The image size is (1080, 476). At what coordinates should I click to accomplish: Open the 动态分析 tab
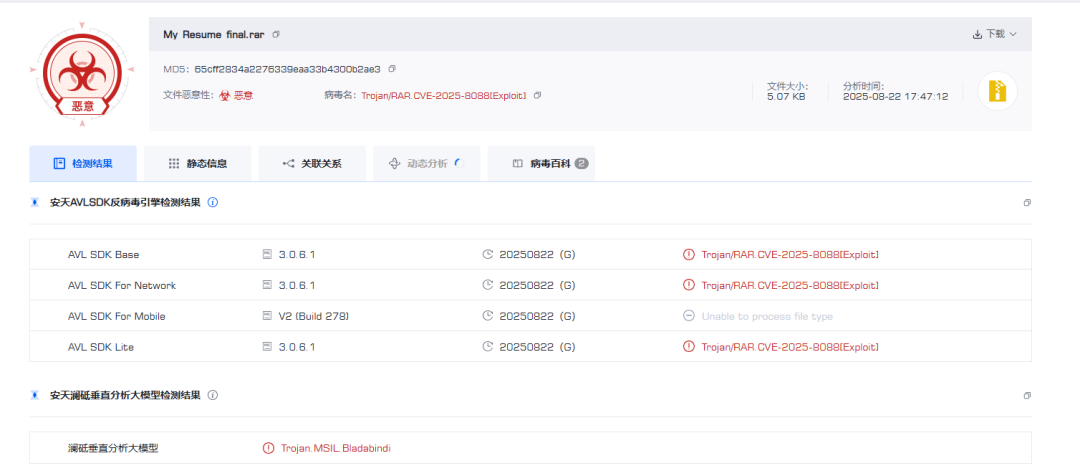[x=426, y=163]
